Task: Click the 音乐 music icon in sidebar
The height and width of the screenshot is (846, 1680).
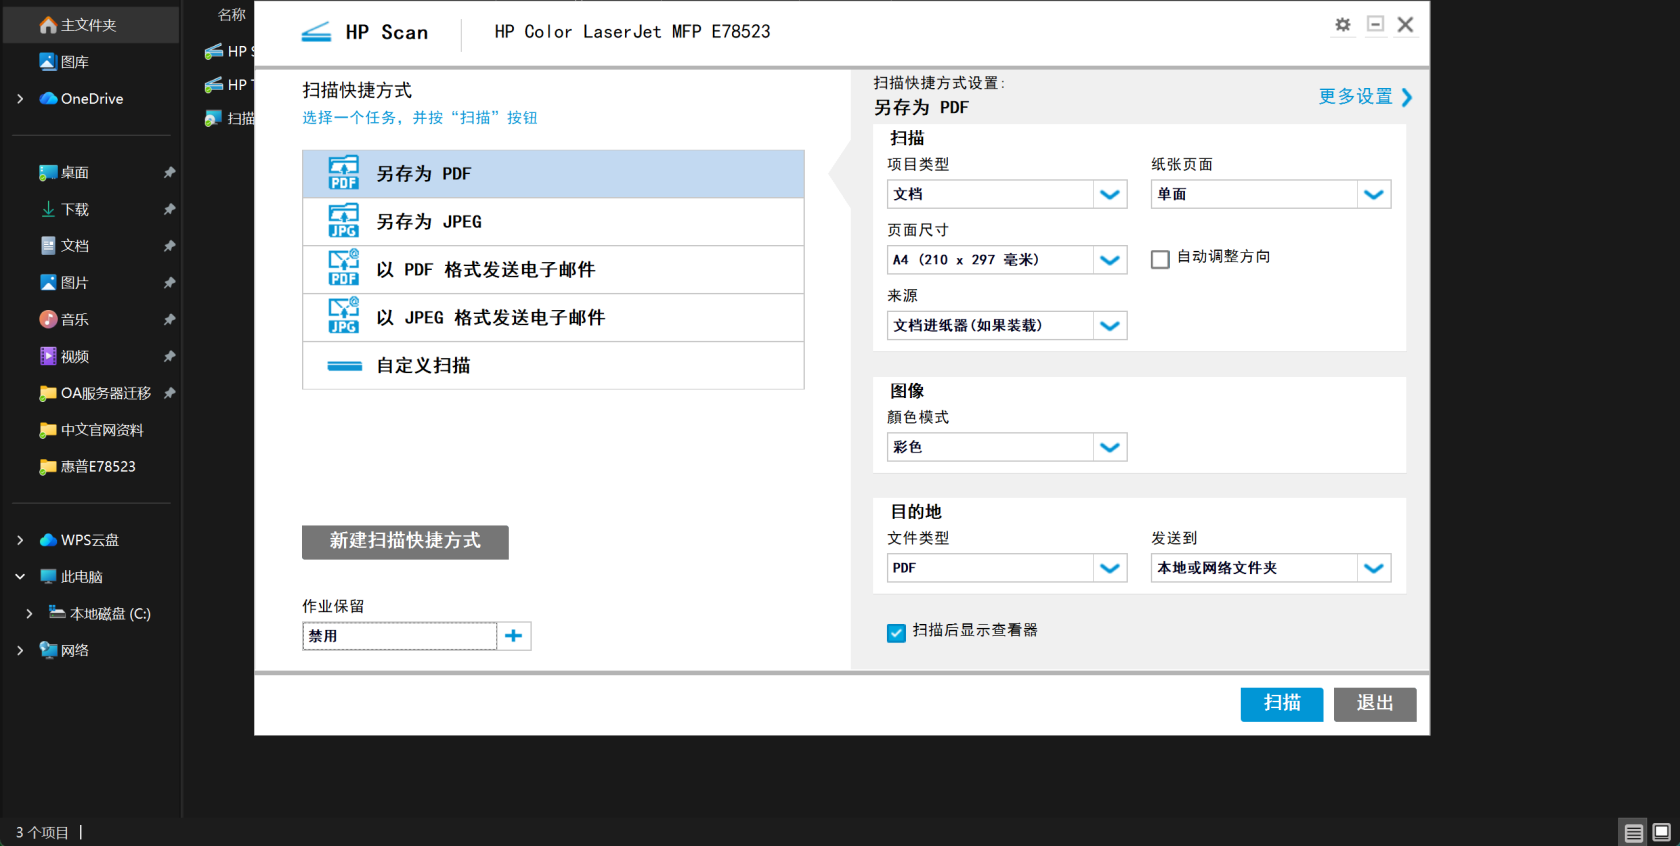Action: coord(48,319)
